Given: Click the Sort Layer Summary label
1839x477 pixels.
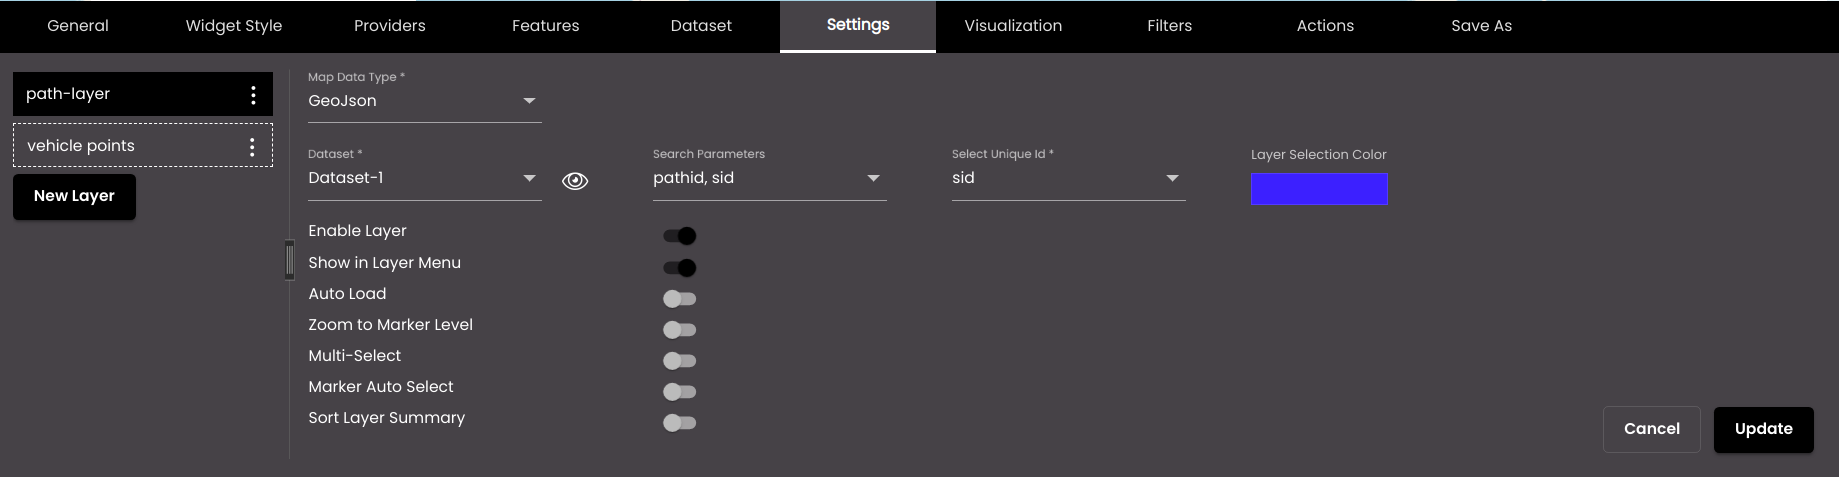Looking at the screenshot, I should point(387,418).
